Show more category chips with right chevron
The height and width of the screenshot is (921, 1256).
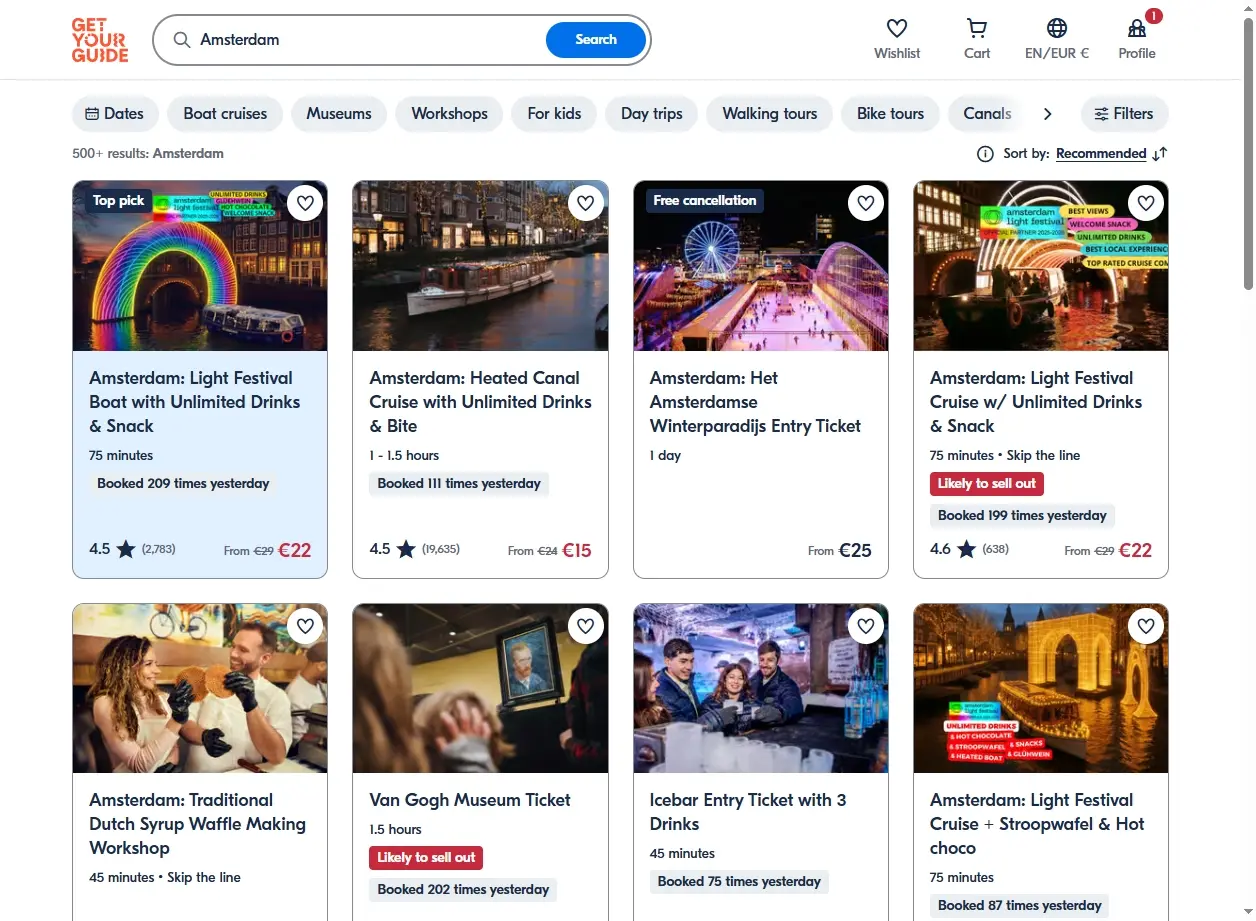pos(1047,114)
